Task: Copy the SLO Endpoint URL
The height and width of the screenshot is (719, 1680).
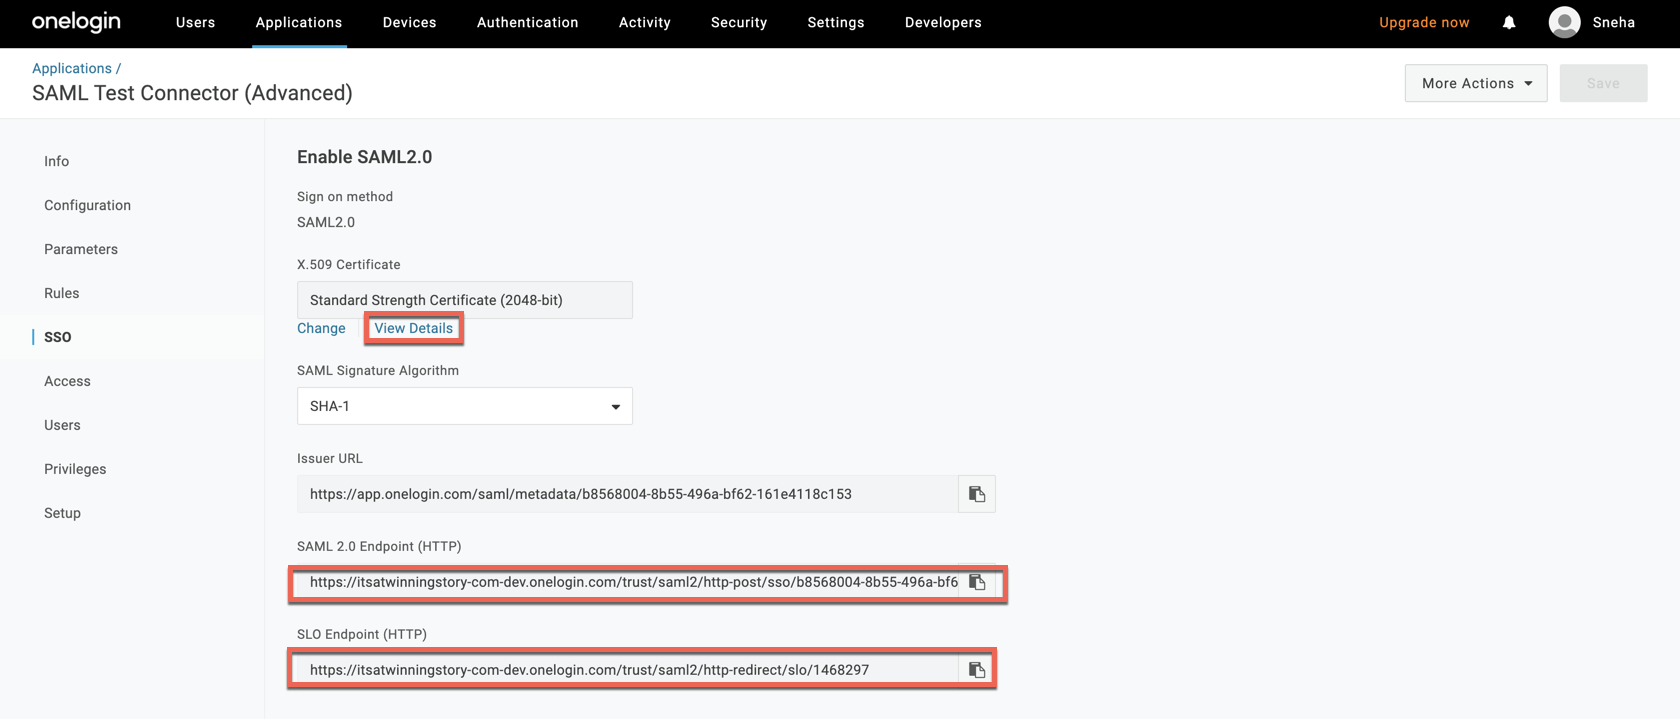Action: click(x=977, y=670)
